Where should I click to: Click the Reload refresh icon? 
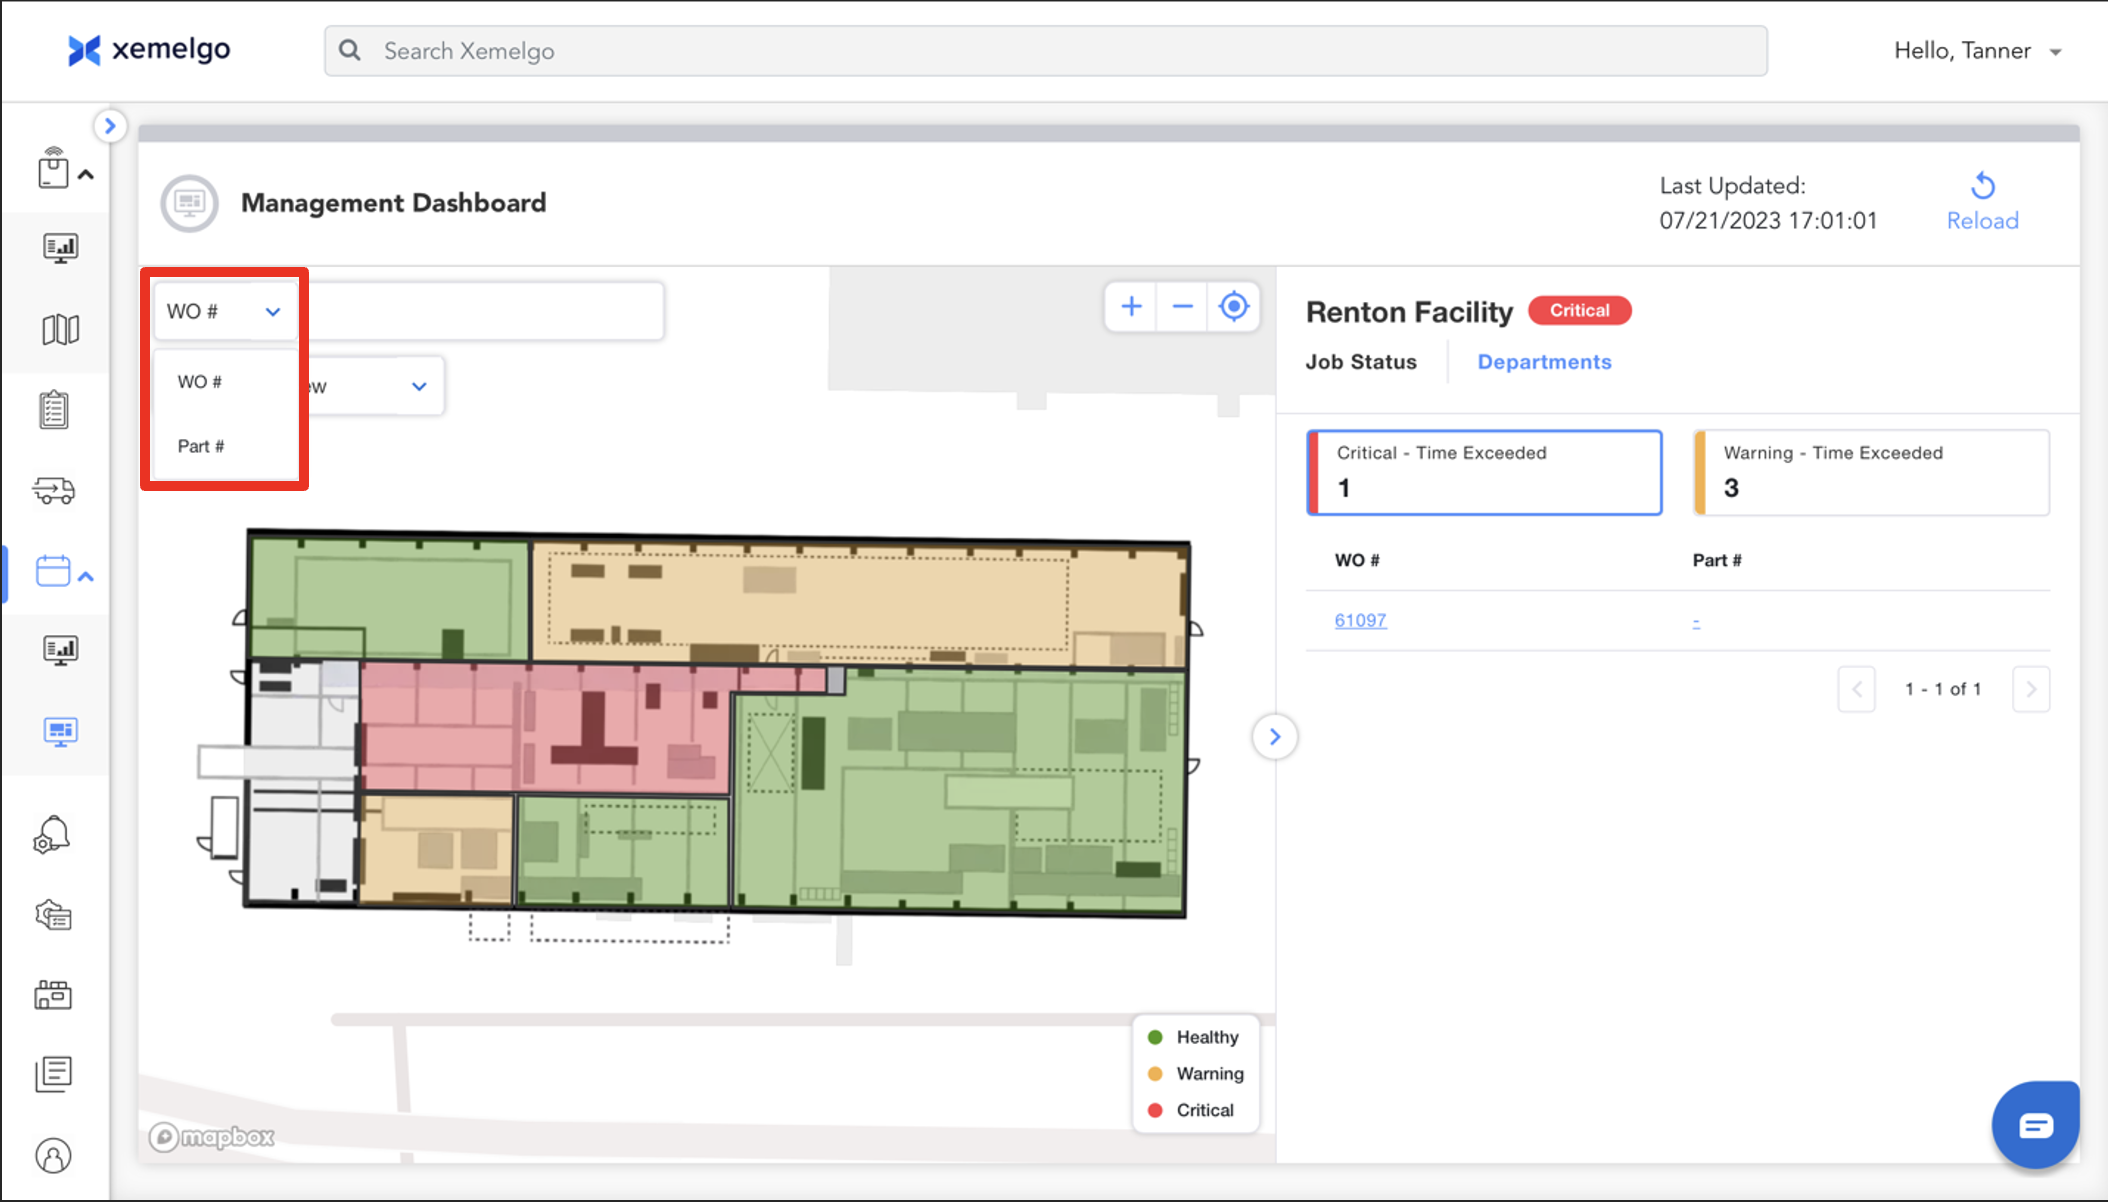[1982, 187]
